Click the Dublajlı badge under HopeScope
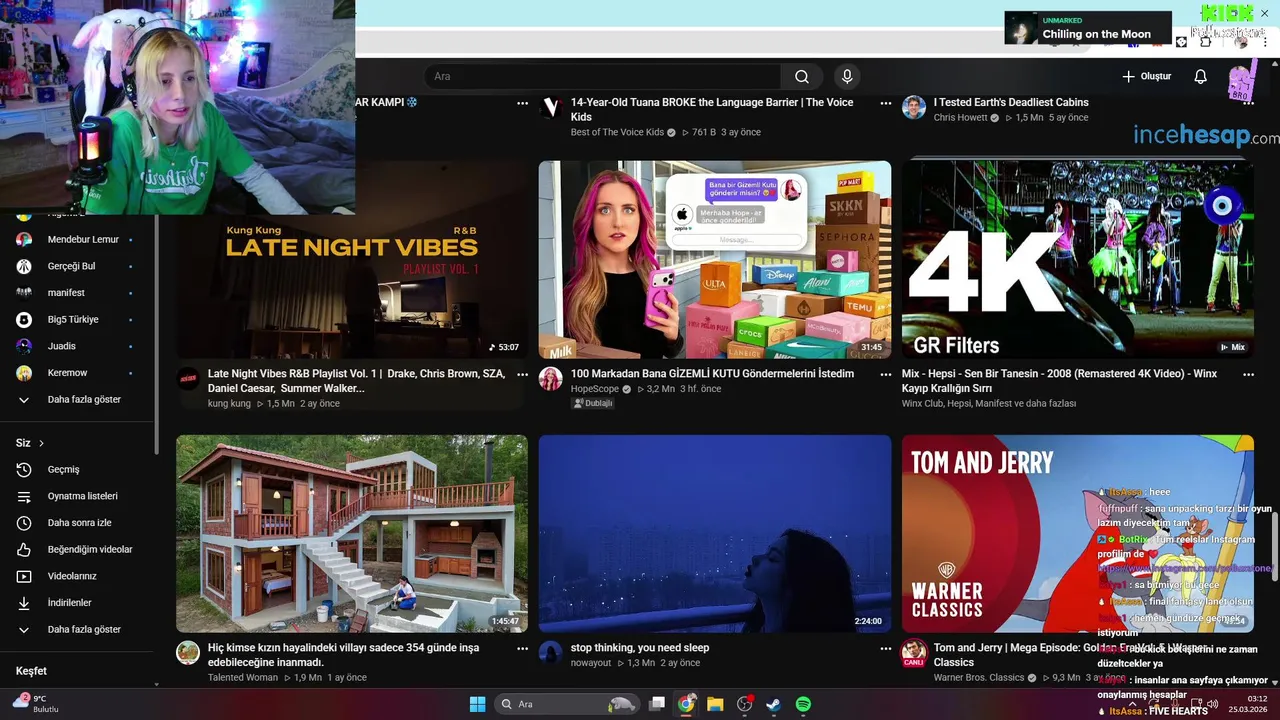The image size is (1280, 720). (592, 403)
